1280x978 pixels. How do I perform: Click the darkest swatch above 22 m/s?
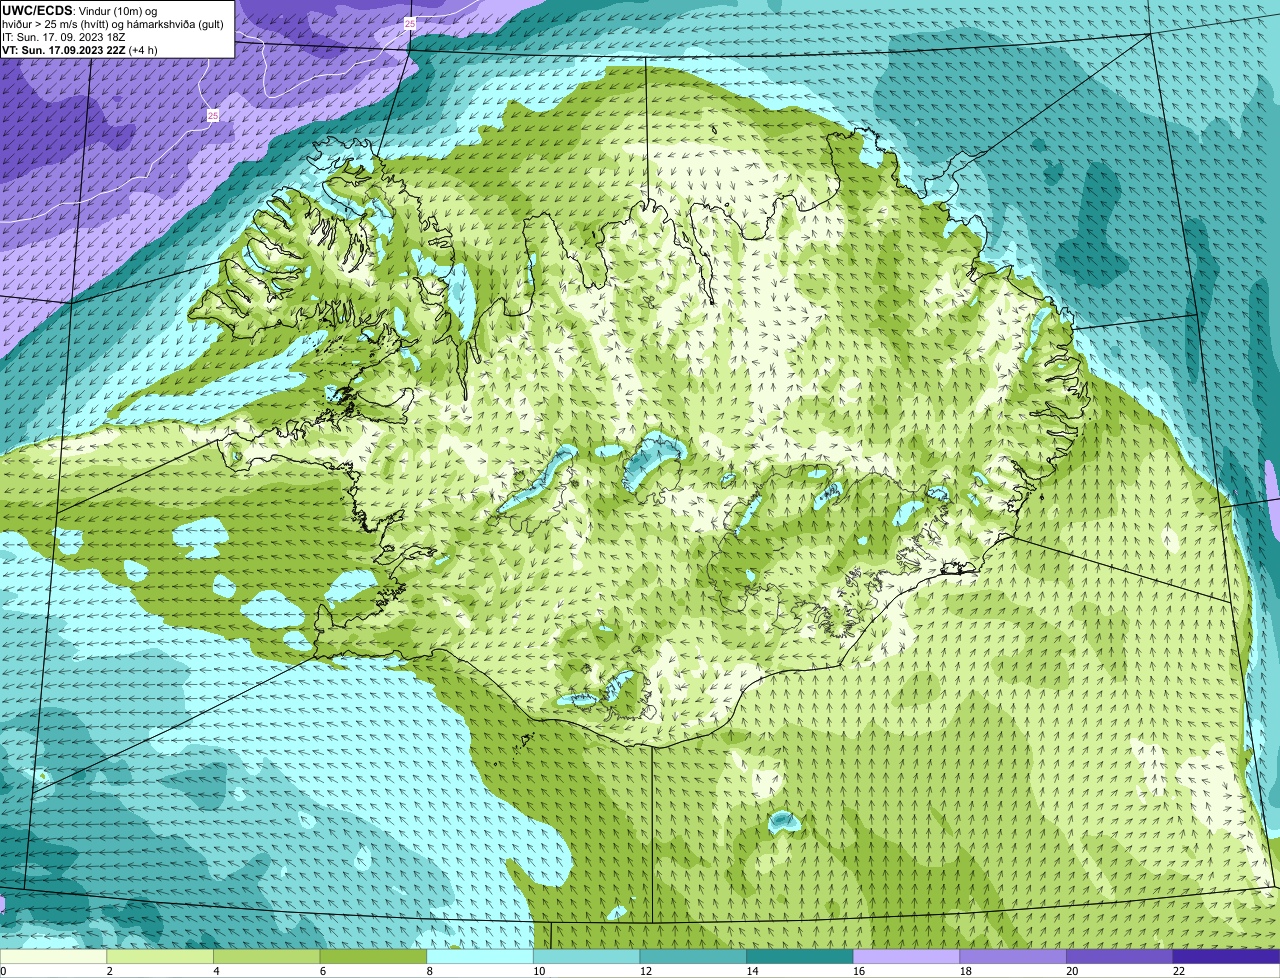coord(1226,956)
